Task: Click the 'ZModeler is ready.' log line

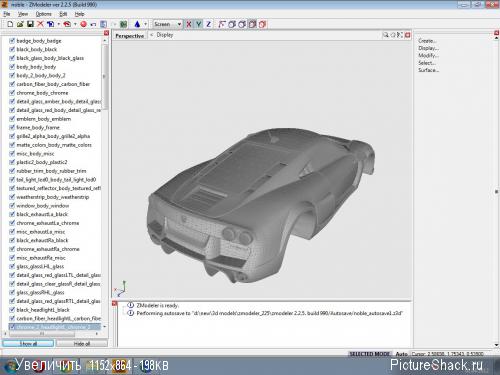Action: click(x=157, y=305)
